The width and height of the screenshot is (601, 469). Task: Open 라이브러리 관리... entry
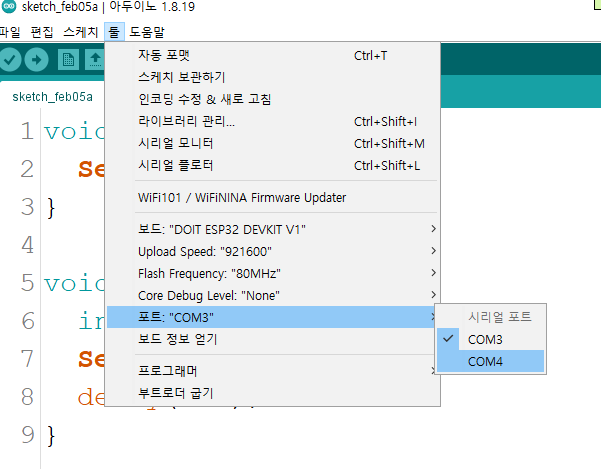(x=272, y=121)
